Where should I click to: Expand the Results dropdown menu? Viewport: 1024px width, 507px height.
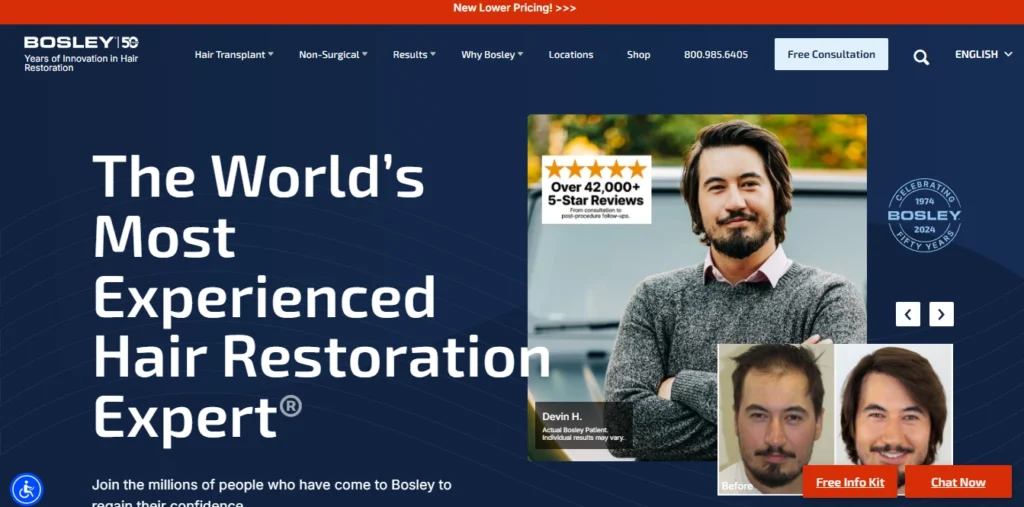(x=414, y=55)
